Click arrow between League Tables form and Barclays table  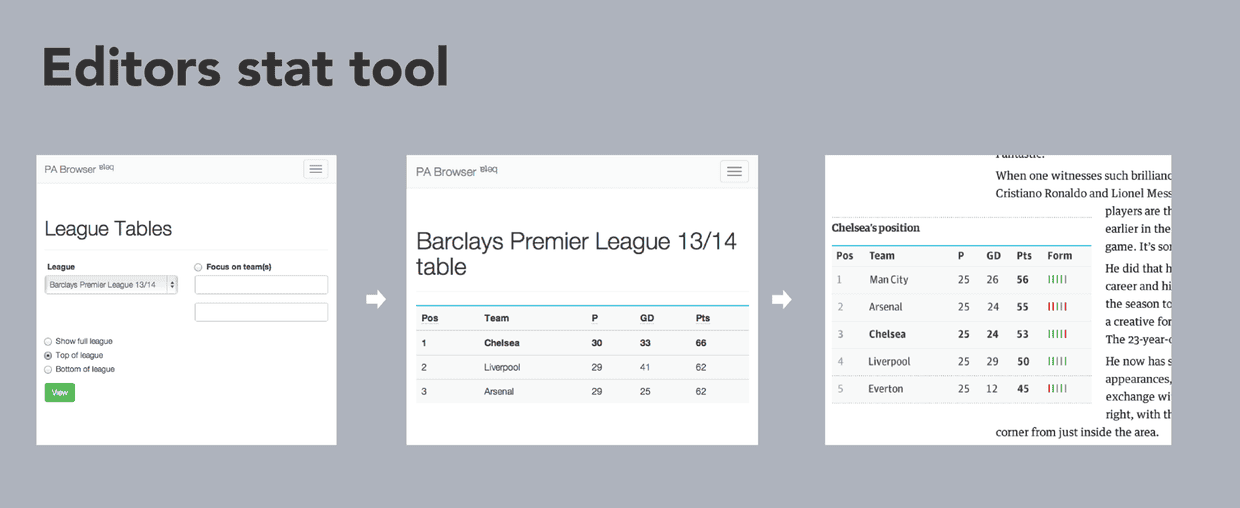(x=376, y=299)
